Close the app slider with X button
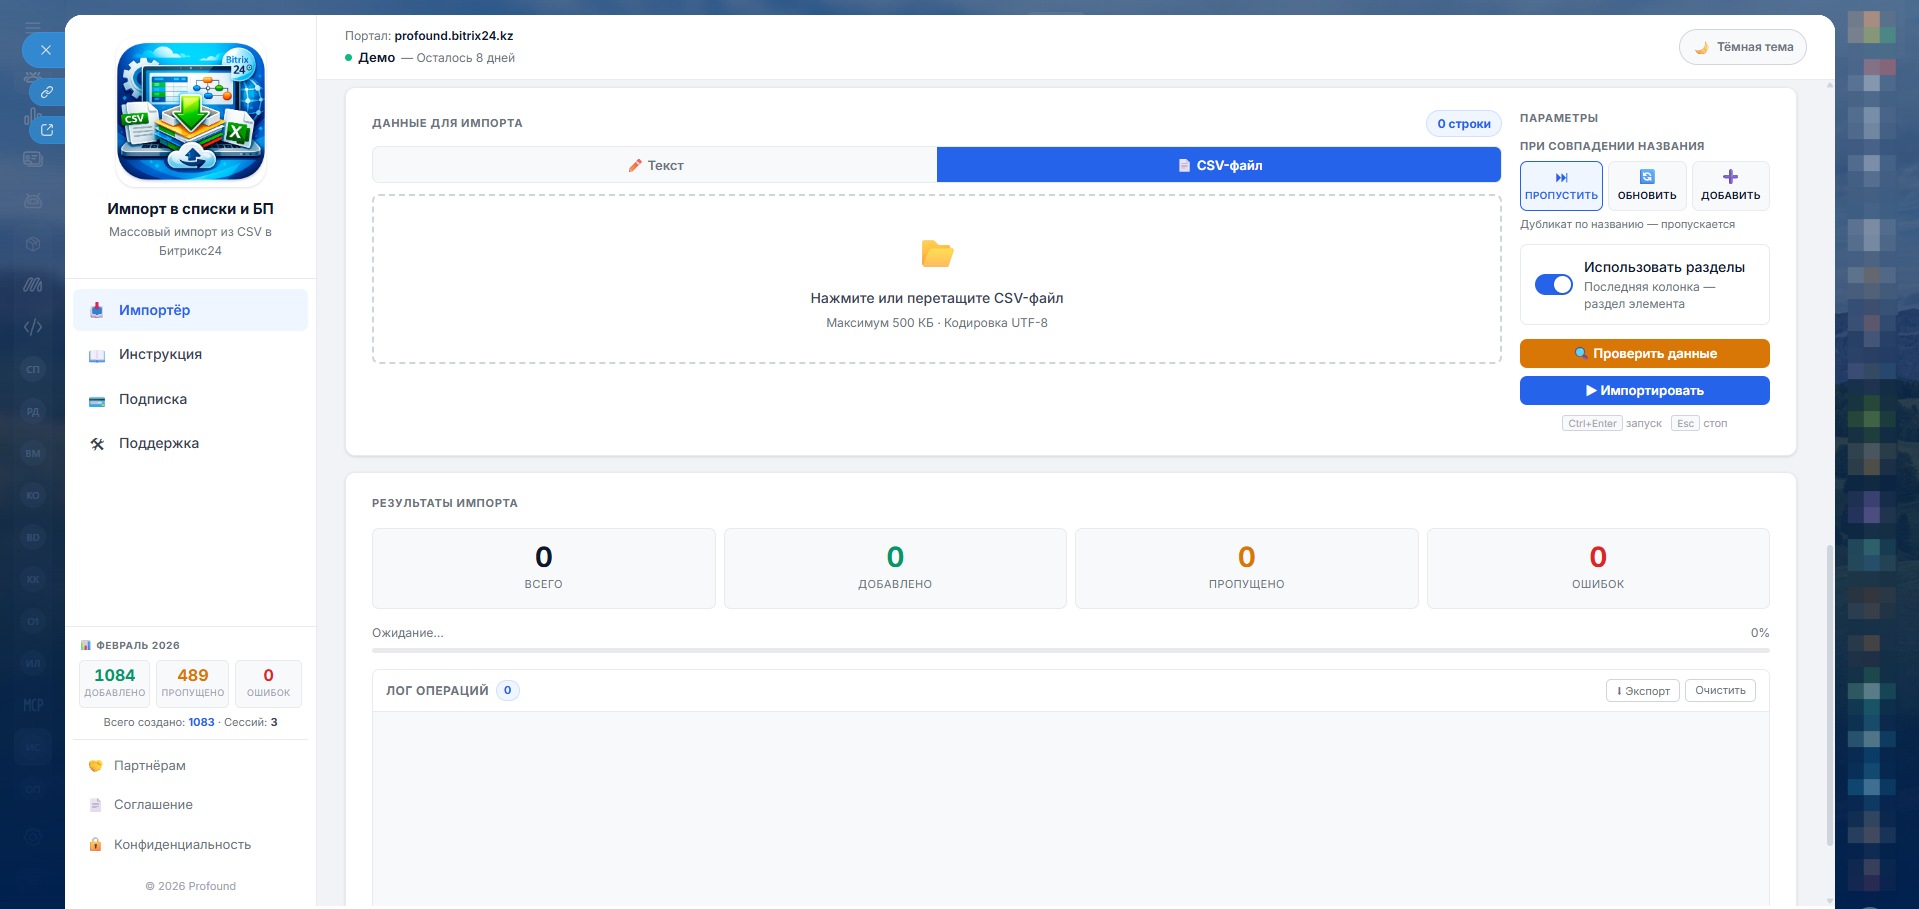This screenshot has width=1919, height=909. (x=45, y=49)
